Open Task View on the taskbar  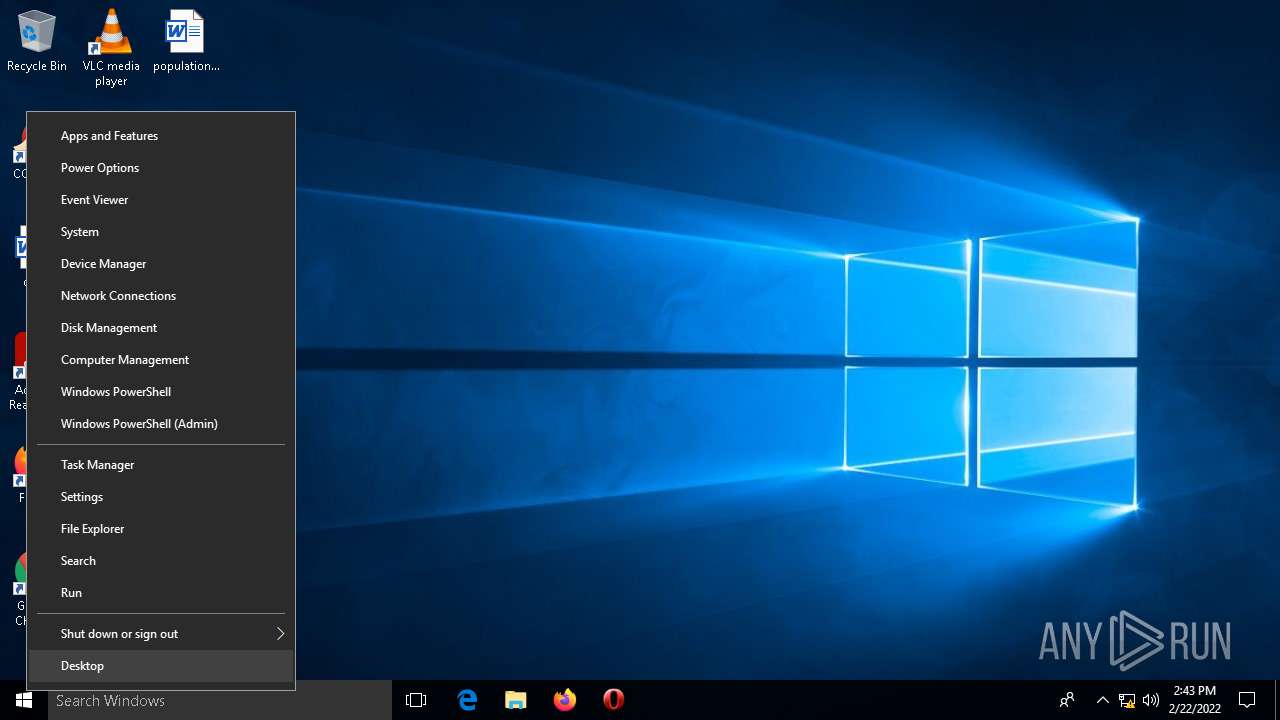[416, 700]
